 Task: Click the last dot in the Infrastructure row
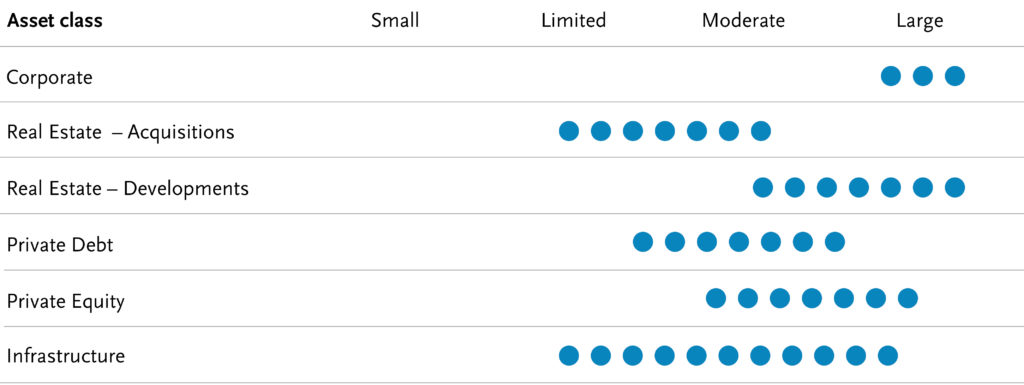click(x=888, y=356)
